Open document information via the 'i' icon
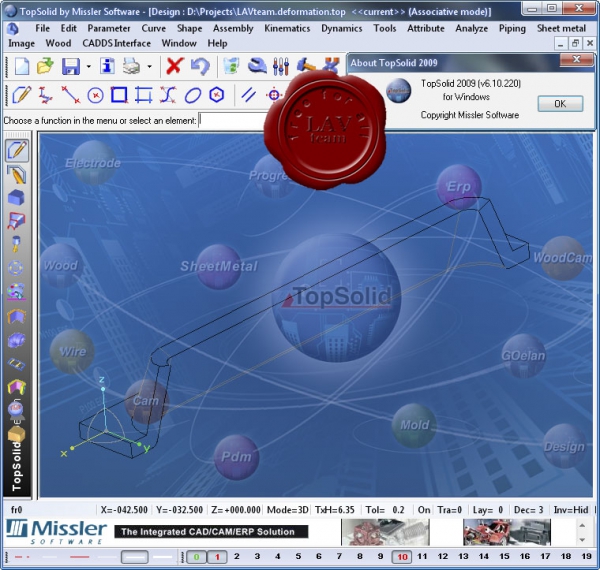The width and height of the screenshot is (600, 570). [x=108, y=66]
